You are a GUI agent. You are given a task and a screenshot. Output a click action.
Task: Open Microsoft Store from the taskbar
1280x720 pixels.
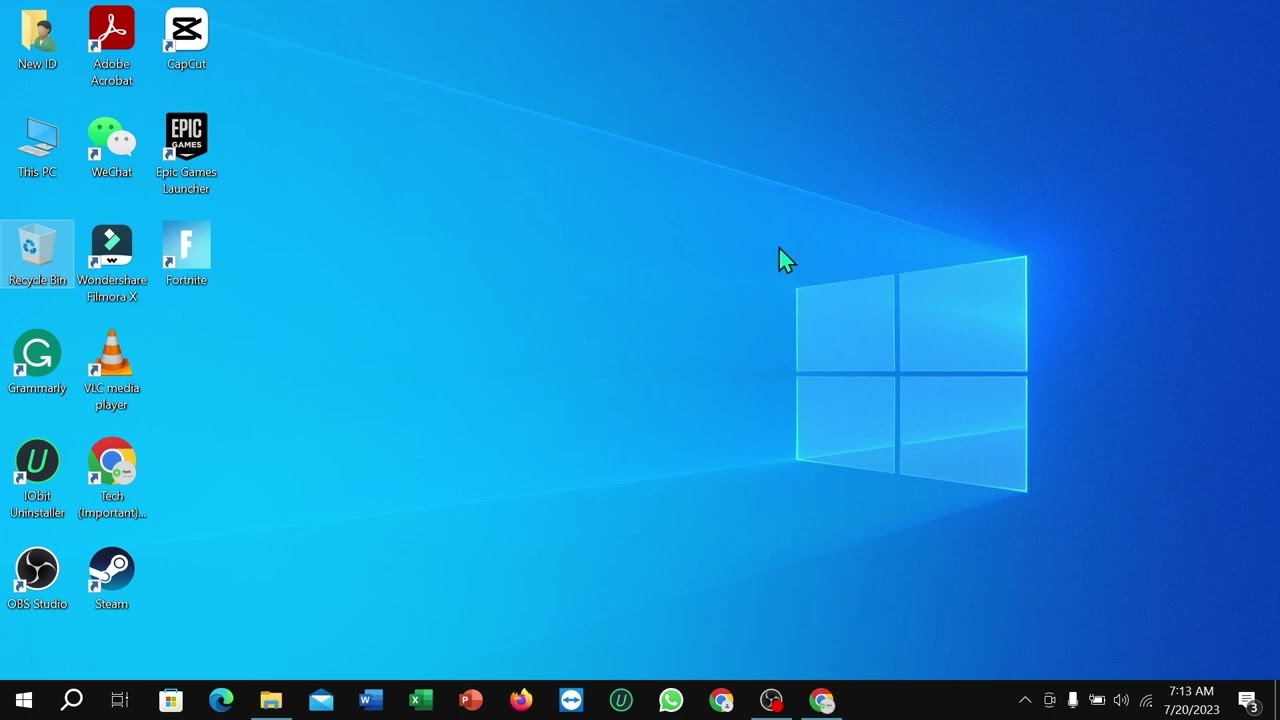click(171, 700)
